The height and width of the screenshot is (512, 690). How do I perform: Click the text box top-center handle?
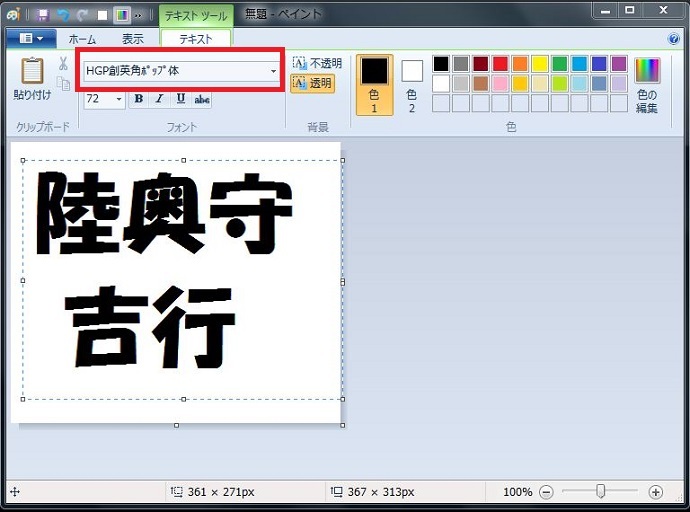coord(184,161)
